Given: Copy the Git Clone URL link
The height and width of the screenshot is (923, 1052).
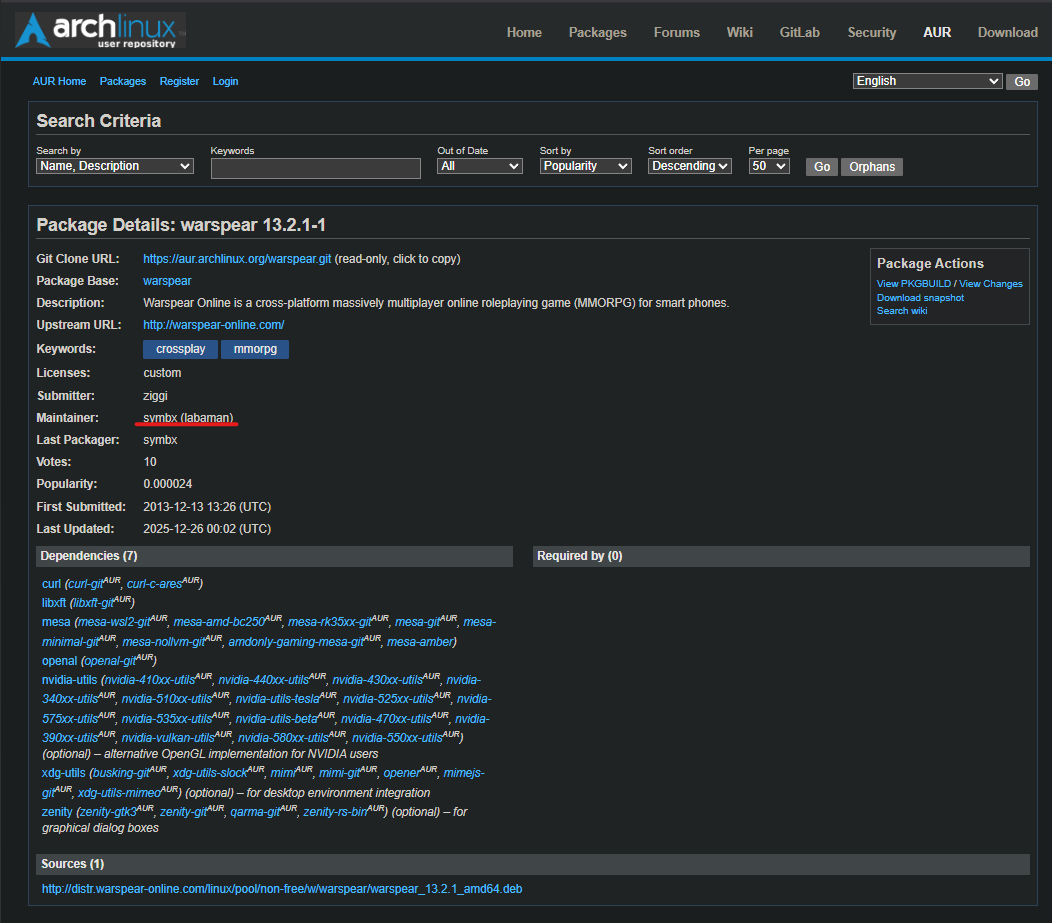Looking at the screenshot, I should (237, 259).
